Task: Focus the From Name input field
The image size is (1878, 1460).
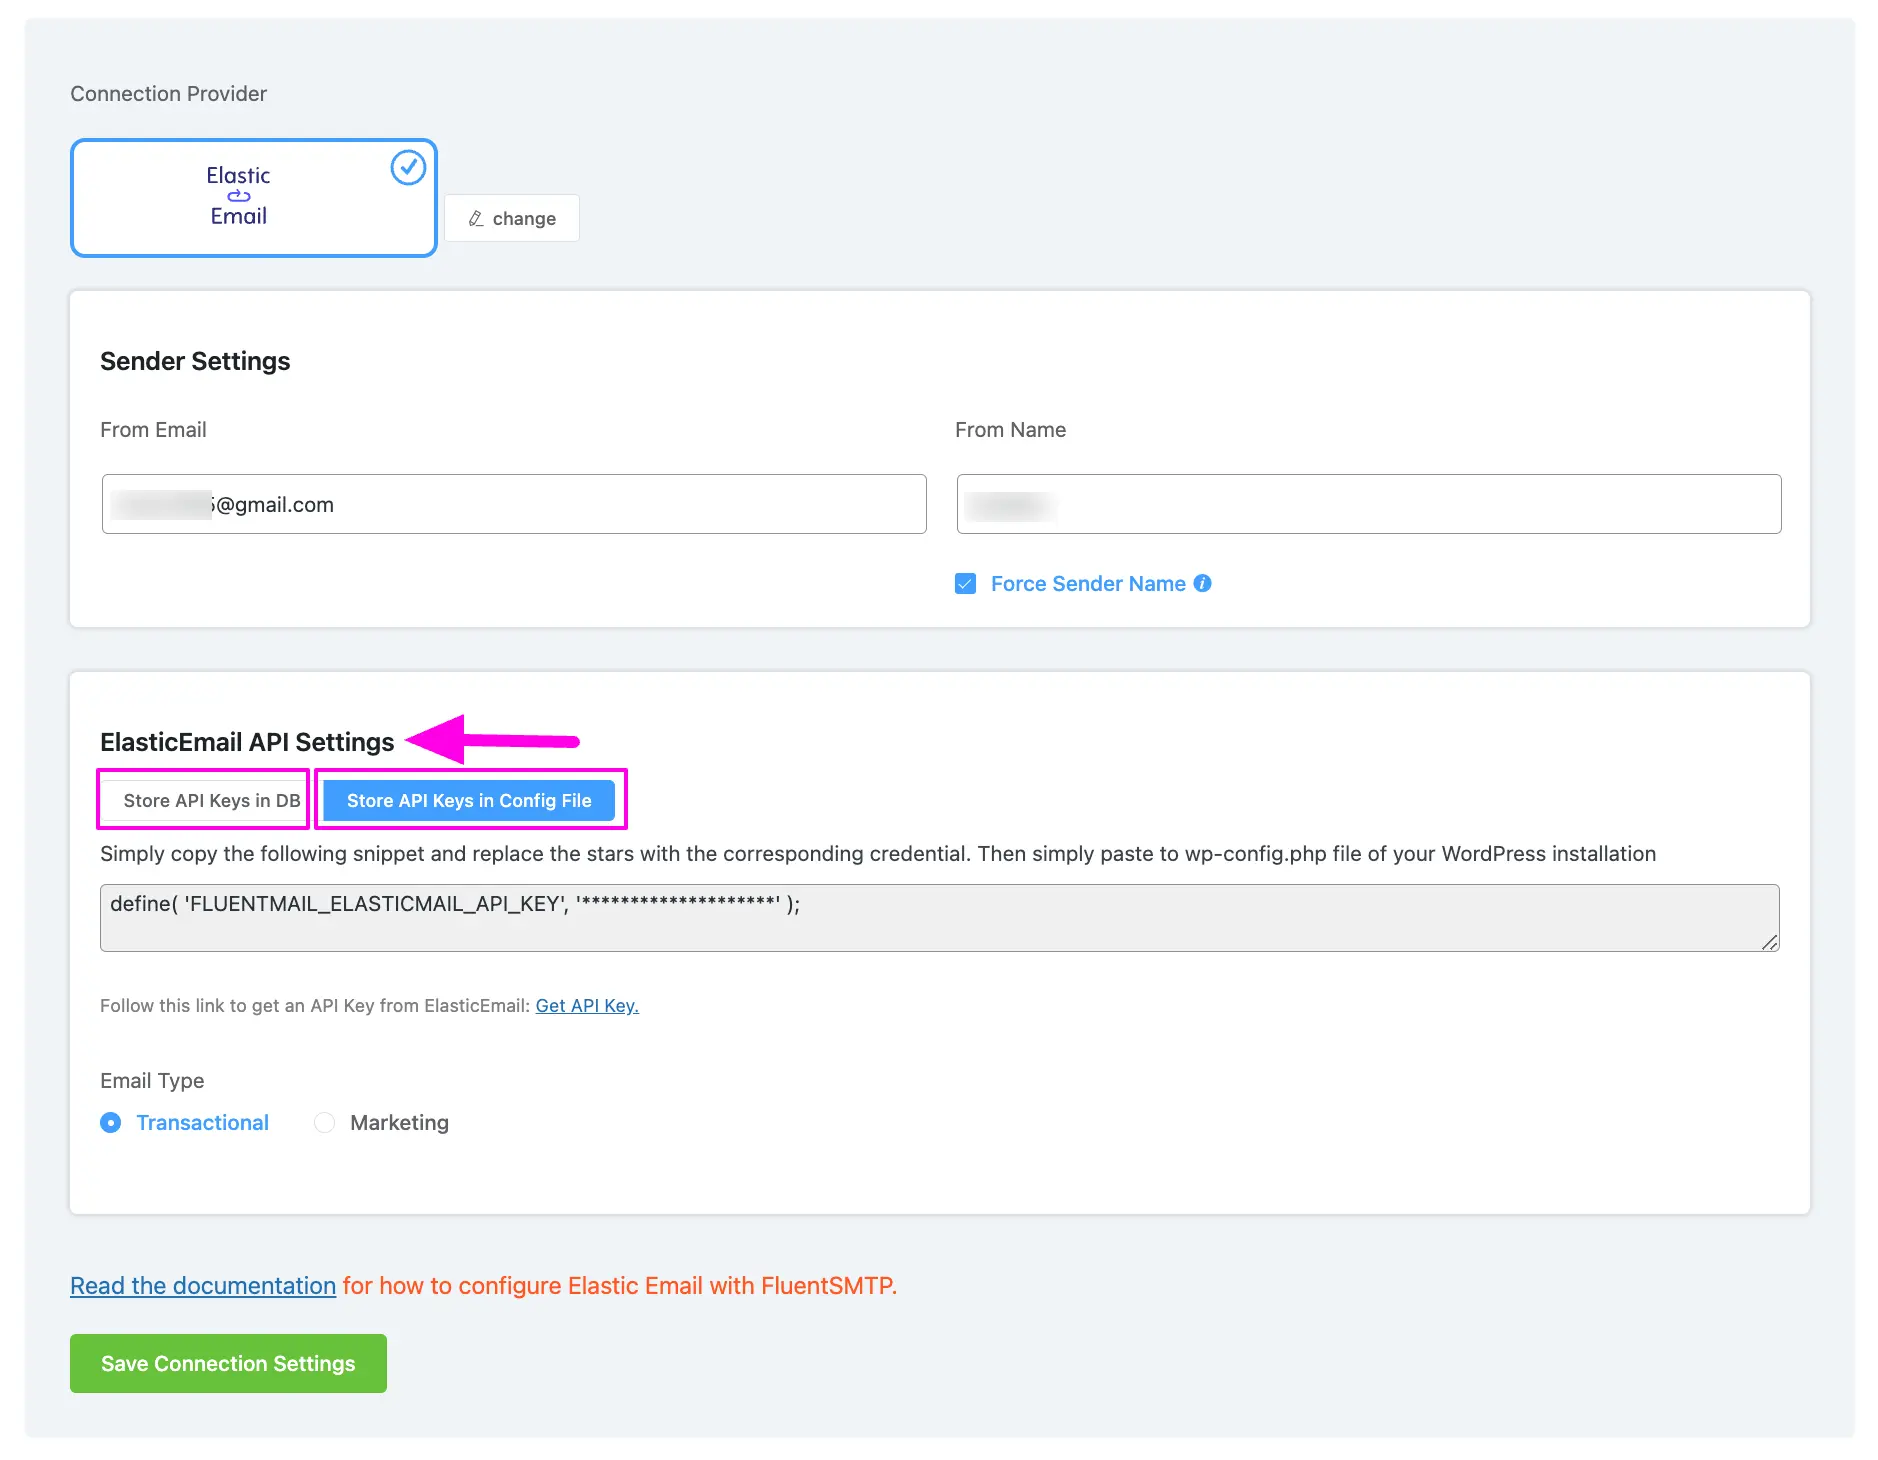Action: click(1369, 504)
